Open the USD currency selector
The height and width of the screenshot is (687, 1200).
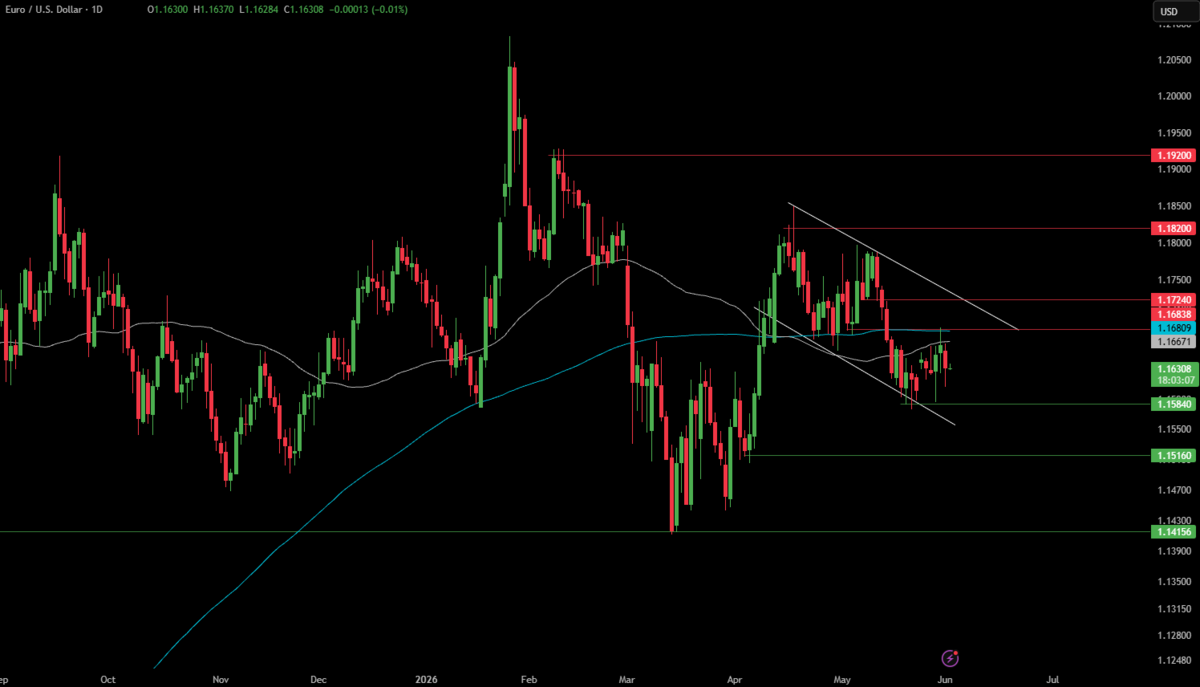(1174, 12)
